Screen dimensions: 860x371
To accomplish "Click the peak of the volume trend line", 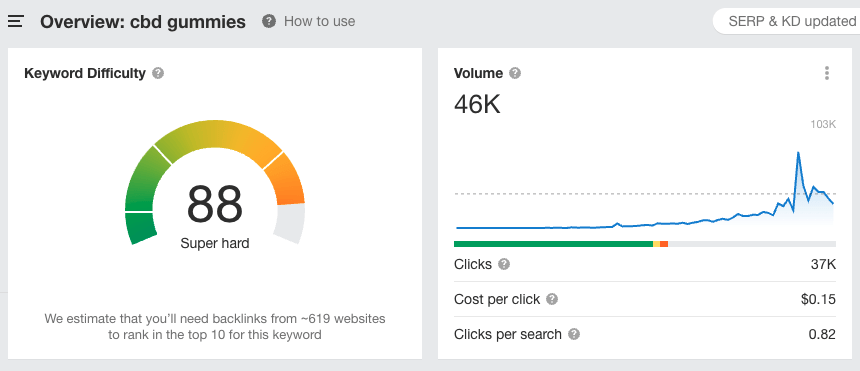I will (797, 153).
